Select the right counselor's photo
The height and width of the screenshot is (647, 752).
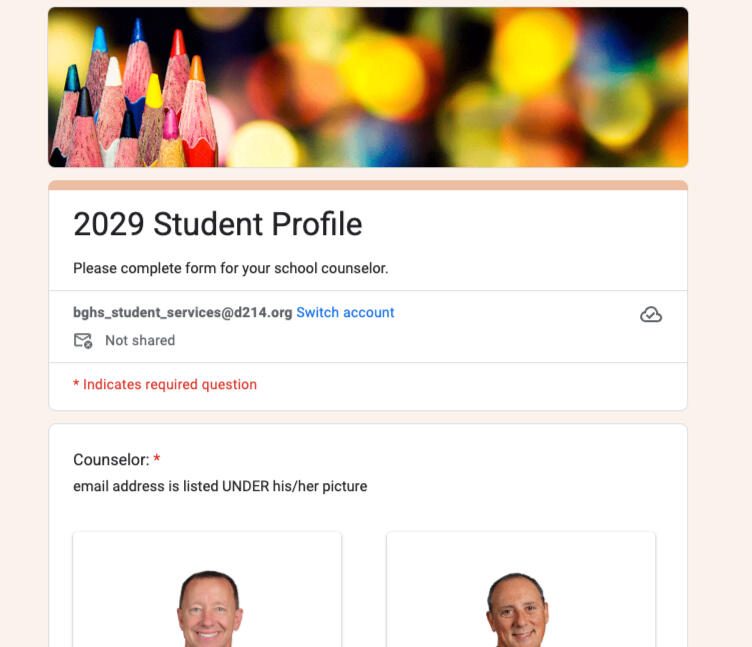517,608
